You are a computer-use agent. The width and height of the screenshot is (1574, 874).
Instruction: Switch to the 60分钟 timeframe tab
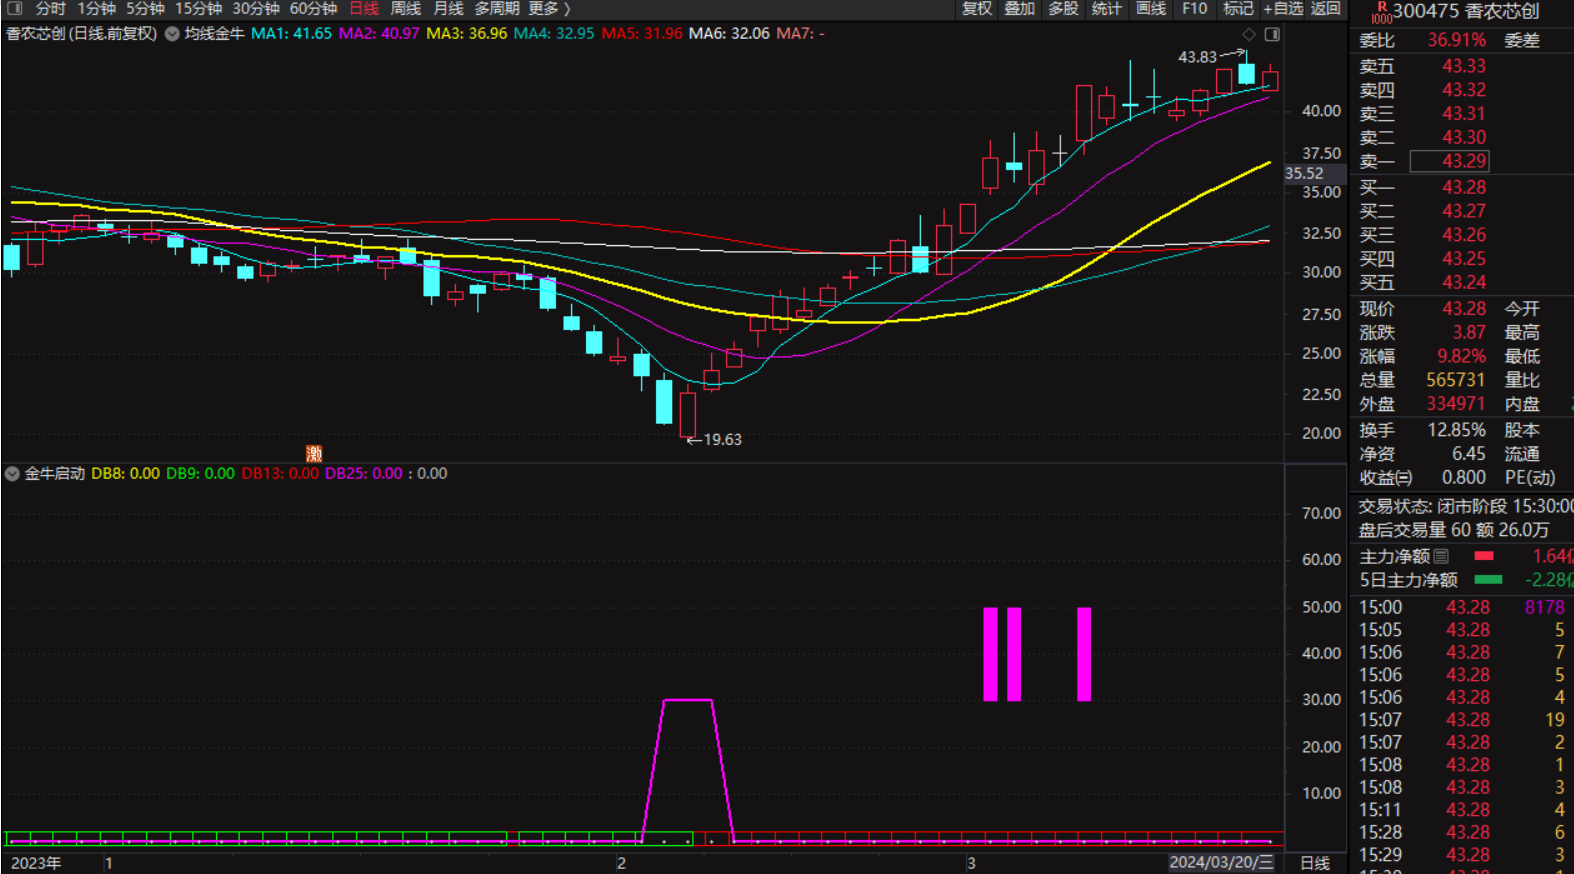[313, 9]
